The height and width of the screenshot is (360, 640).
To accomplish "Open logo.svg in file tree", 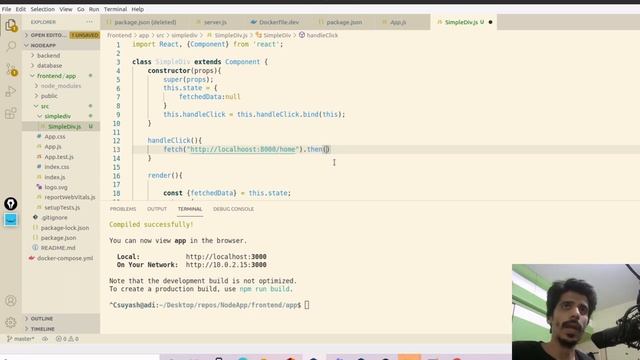I will coord(56,187).
